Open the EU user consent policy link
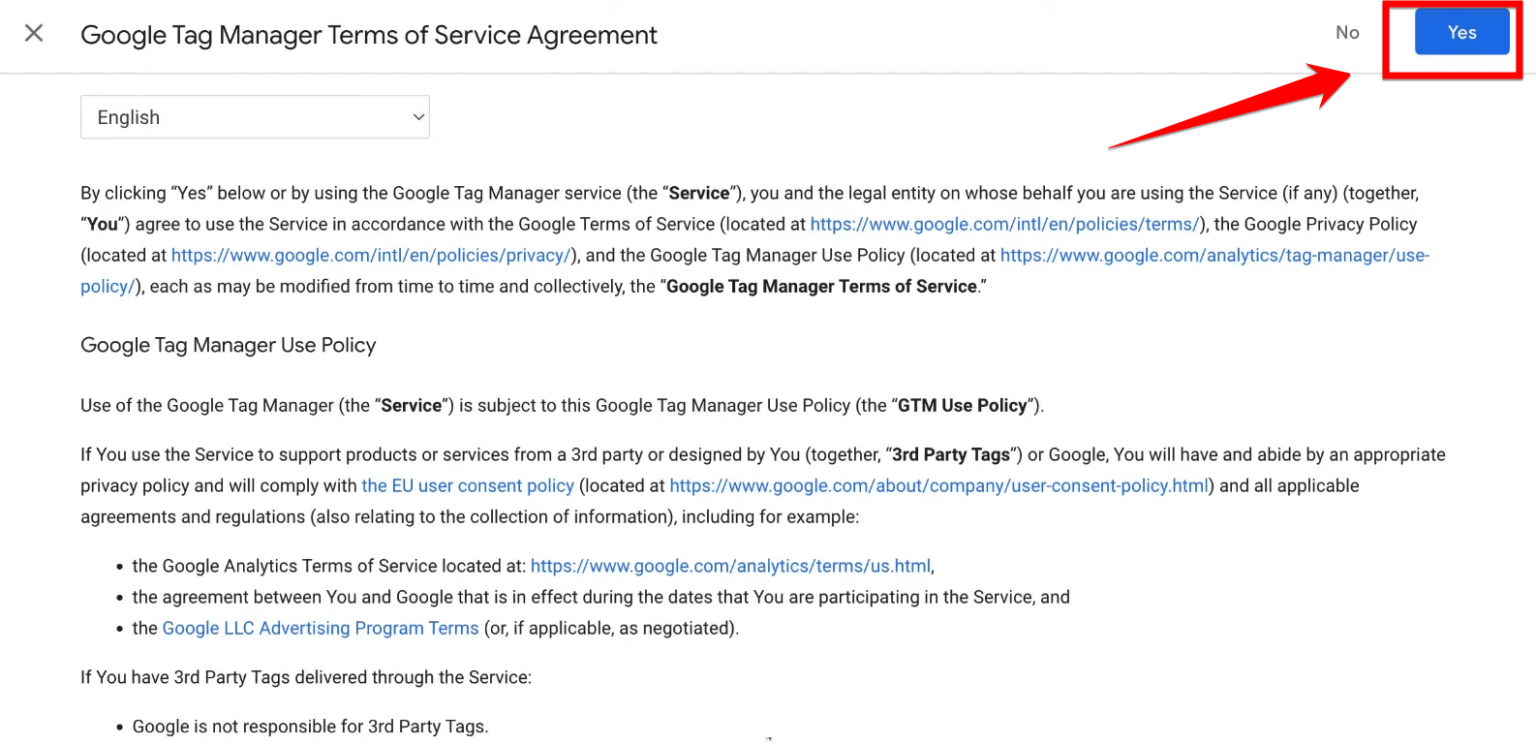 pyautogui.click(x=467, y=485)
